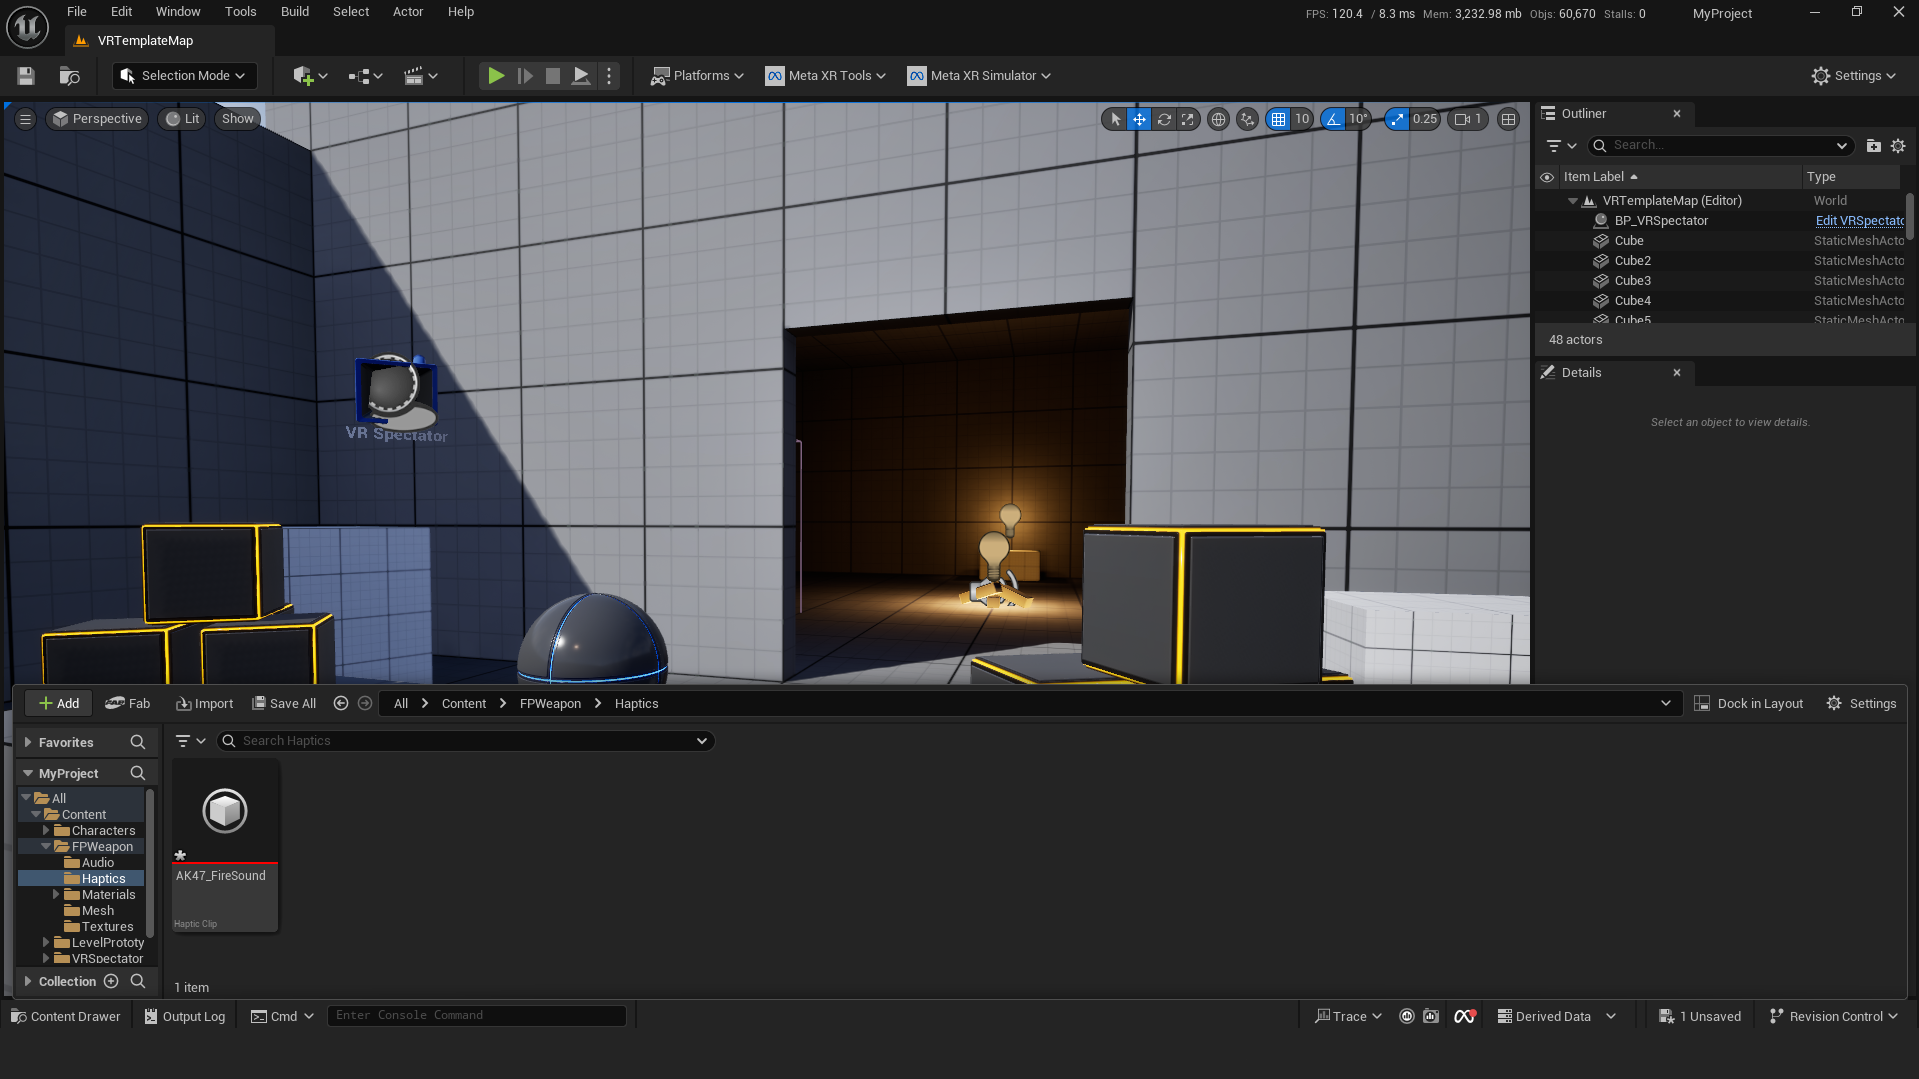Viewport: 1919px width, 1079px height.
Task: Open Fab marketplace button
Action: point(128,704)
